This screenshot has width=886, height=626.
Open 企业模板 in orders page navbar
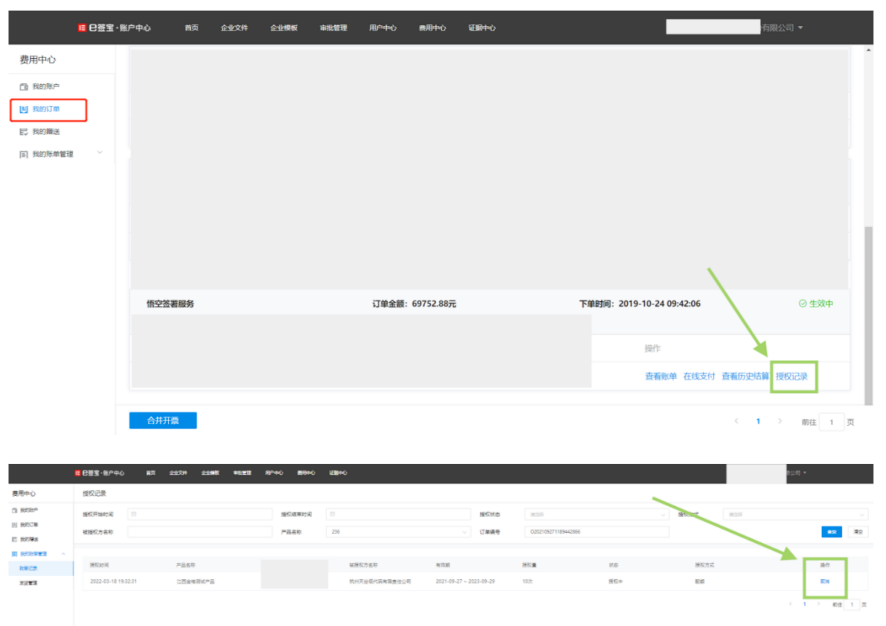point(284,28)
